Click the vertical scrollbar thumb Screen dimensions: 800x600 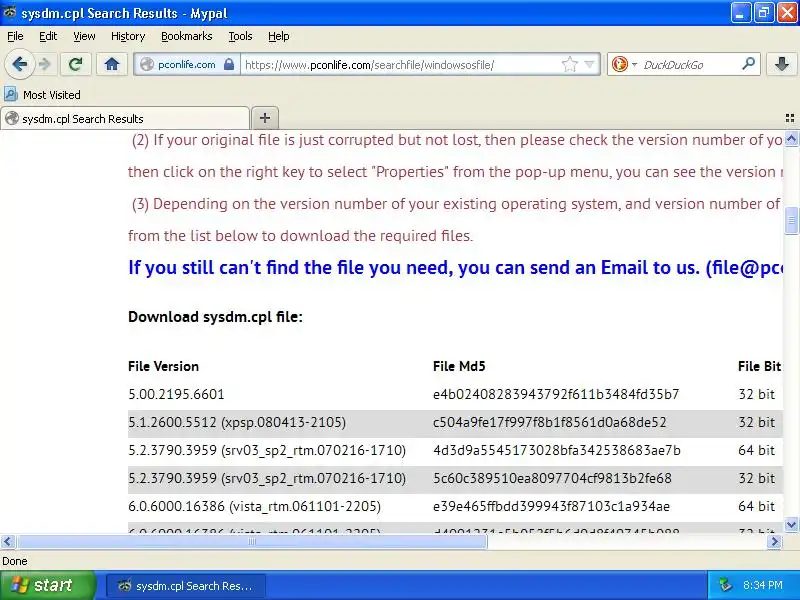(791, 220)
